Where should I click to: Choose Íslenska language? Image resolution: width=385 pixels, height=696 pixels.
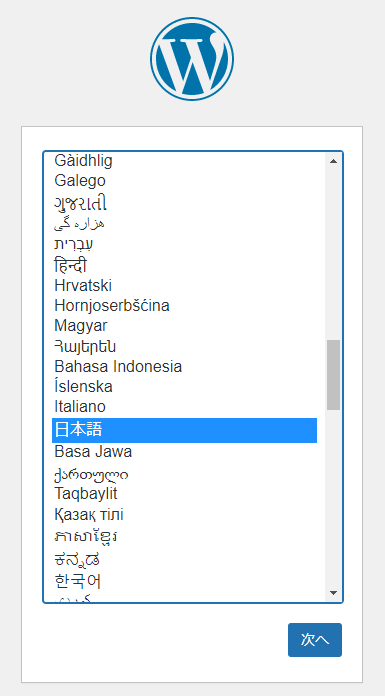pyautogui.click(x=184, y=387)
